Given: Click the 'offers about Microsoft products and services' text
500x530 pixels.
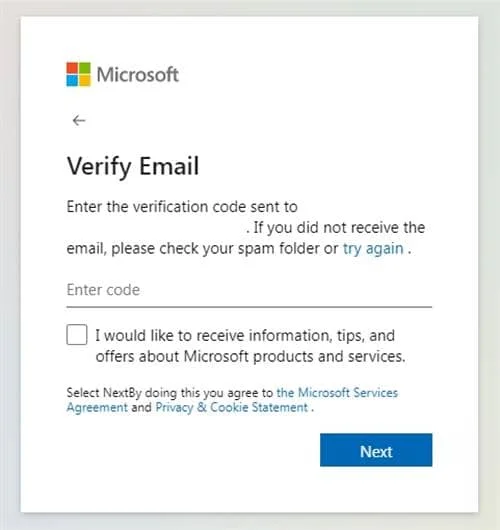Looking at the screenshot, I should [250, 356].
